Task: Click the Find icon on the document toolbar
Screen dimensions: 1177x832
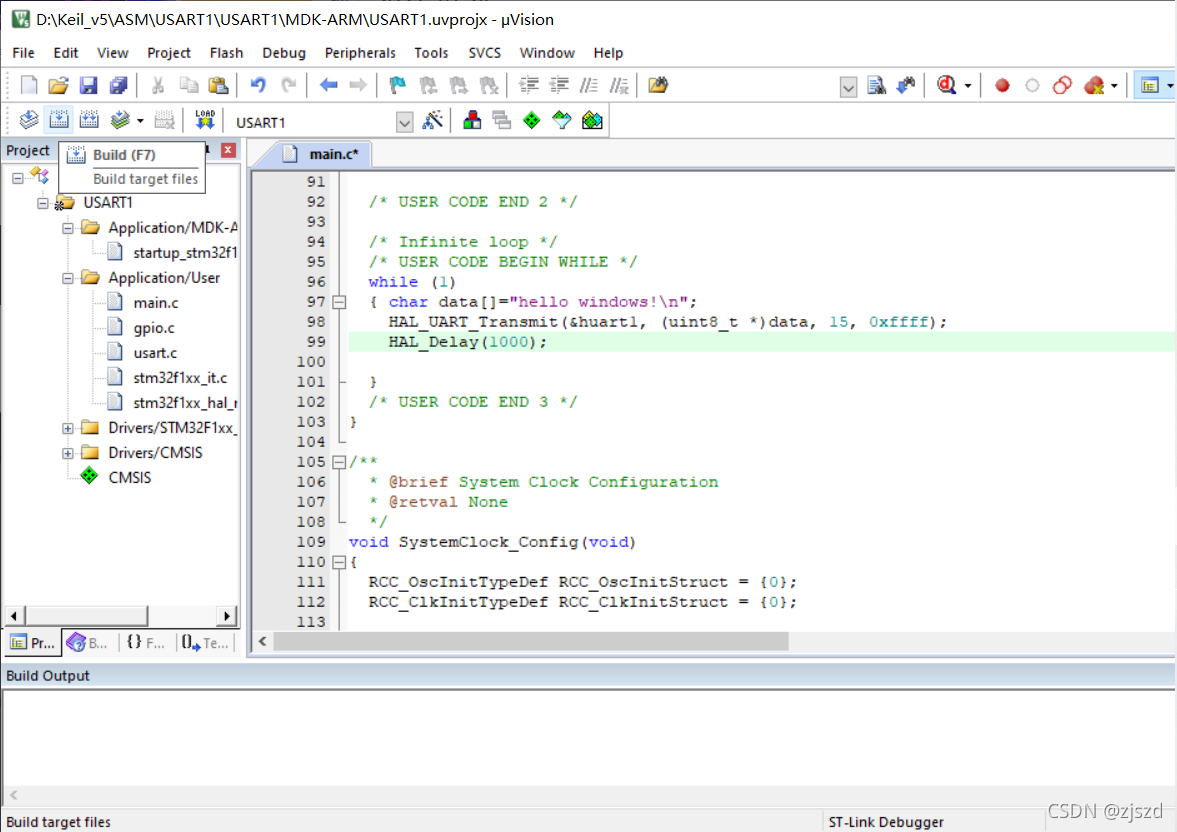Action: coord(876,85)
